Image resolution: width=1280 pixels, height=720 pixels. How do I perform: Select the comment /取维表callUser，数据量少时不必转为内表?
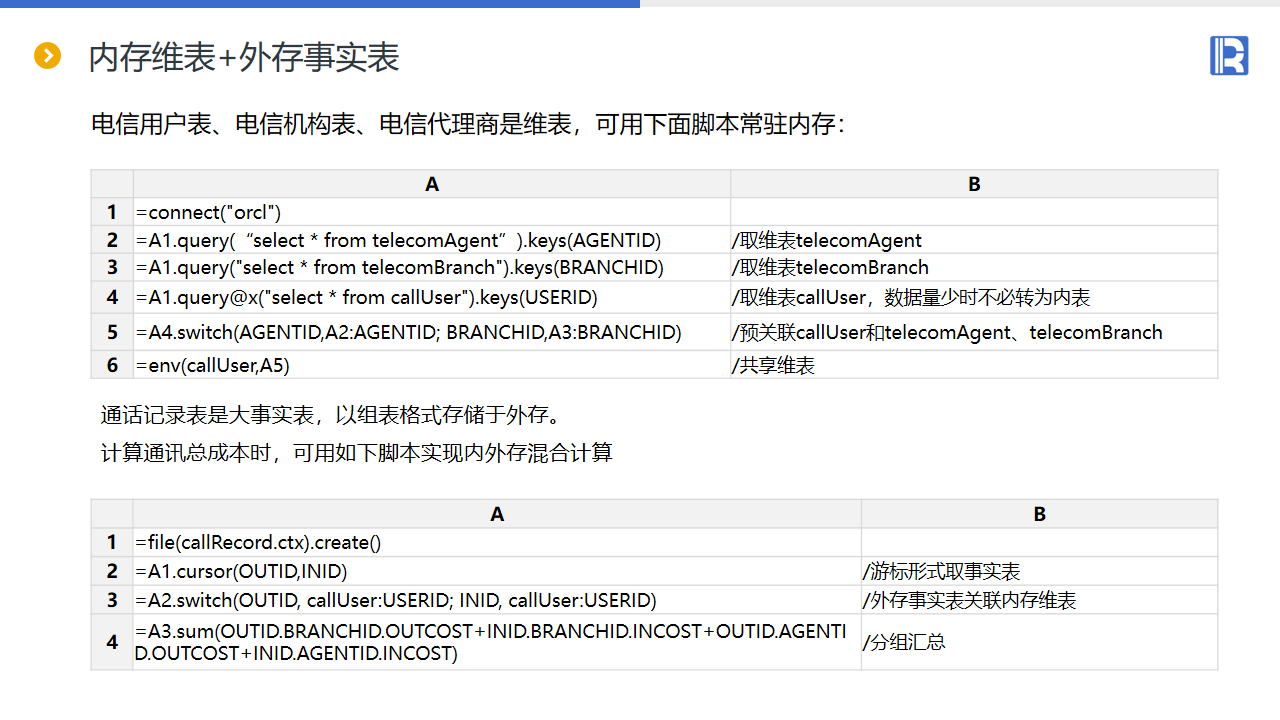pos(912,297)
